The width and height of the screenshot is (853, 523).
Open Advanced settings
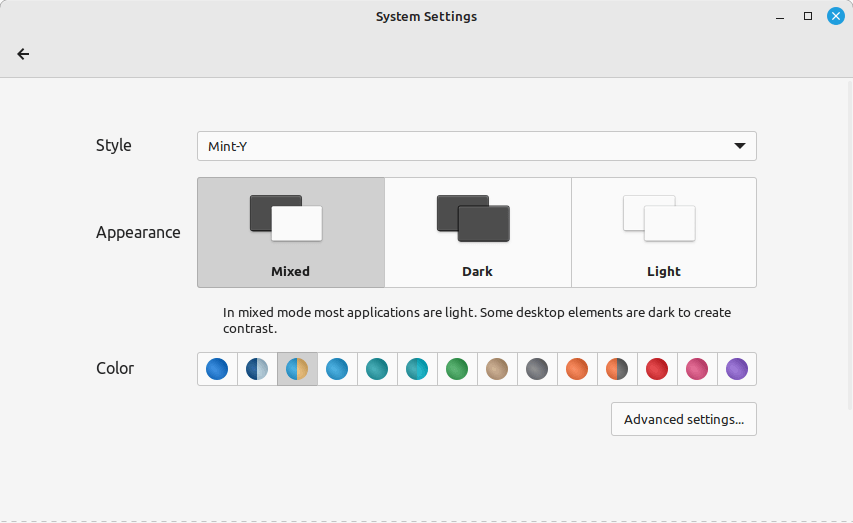tap(684, 419)
